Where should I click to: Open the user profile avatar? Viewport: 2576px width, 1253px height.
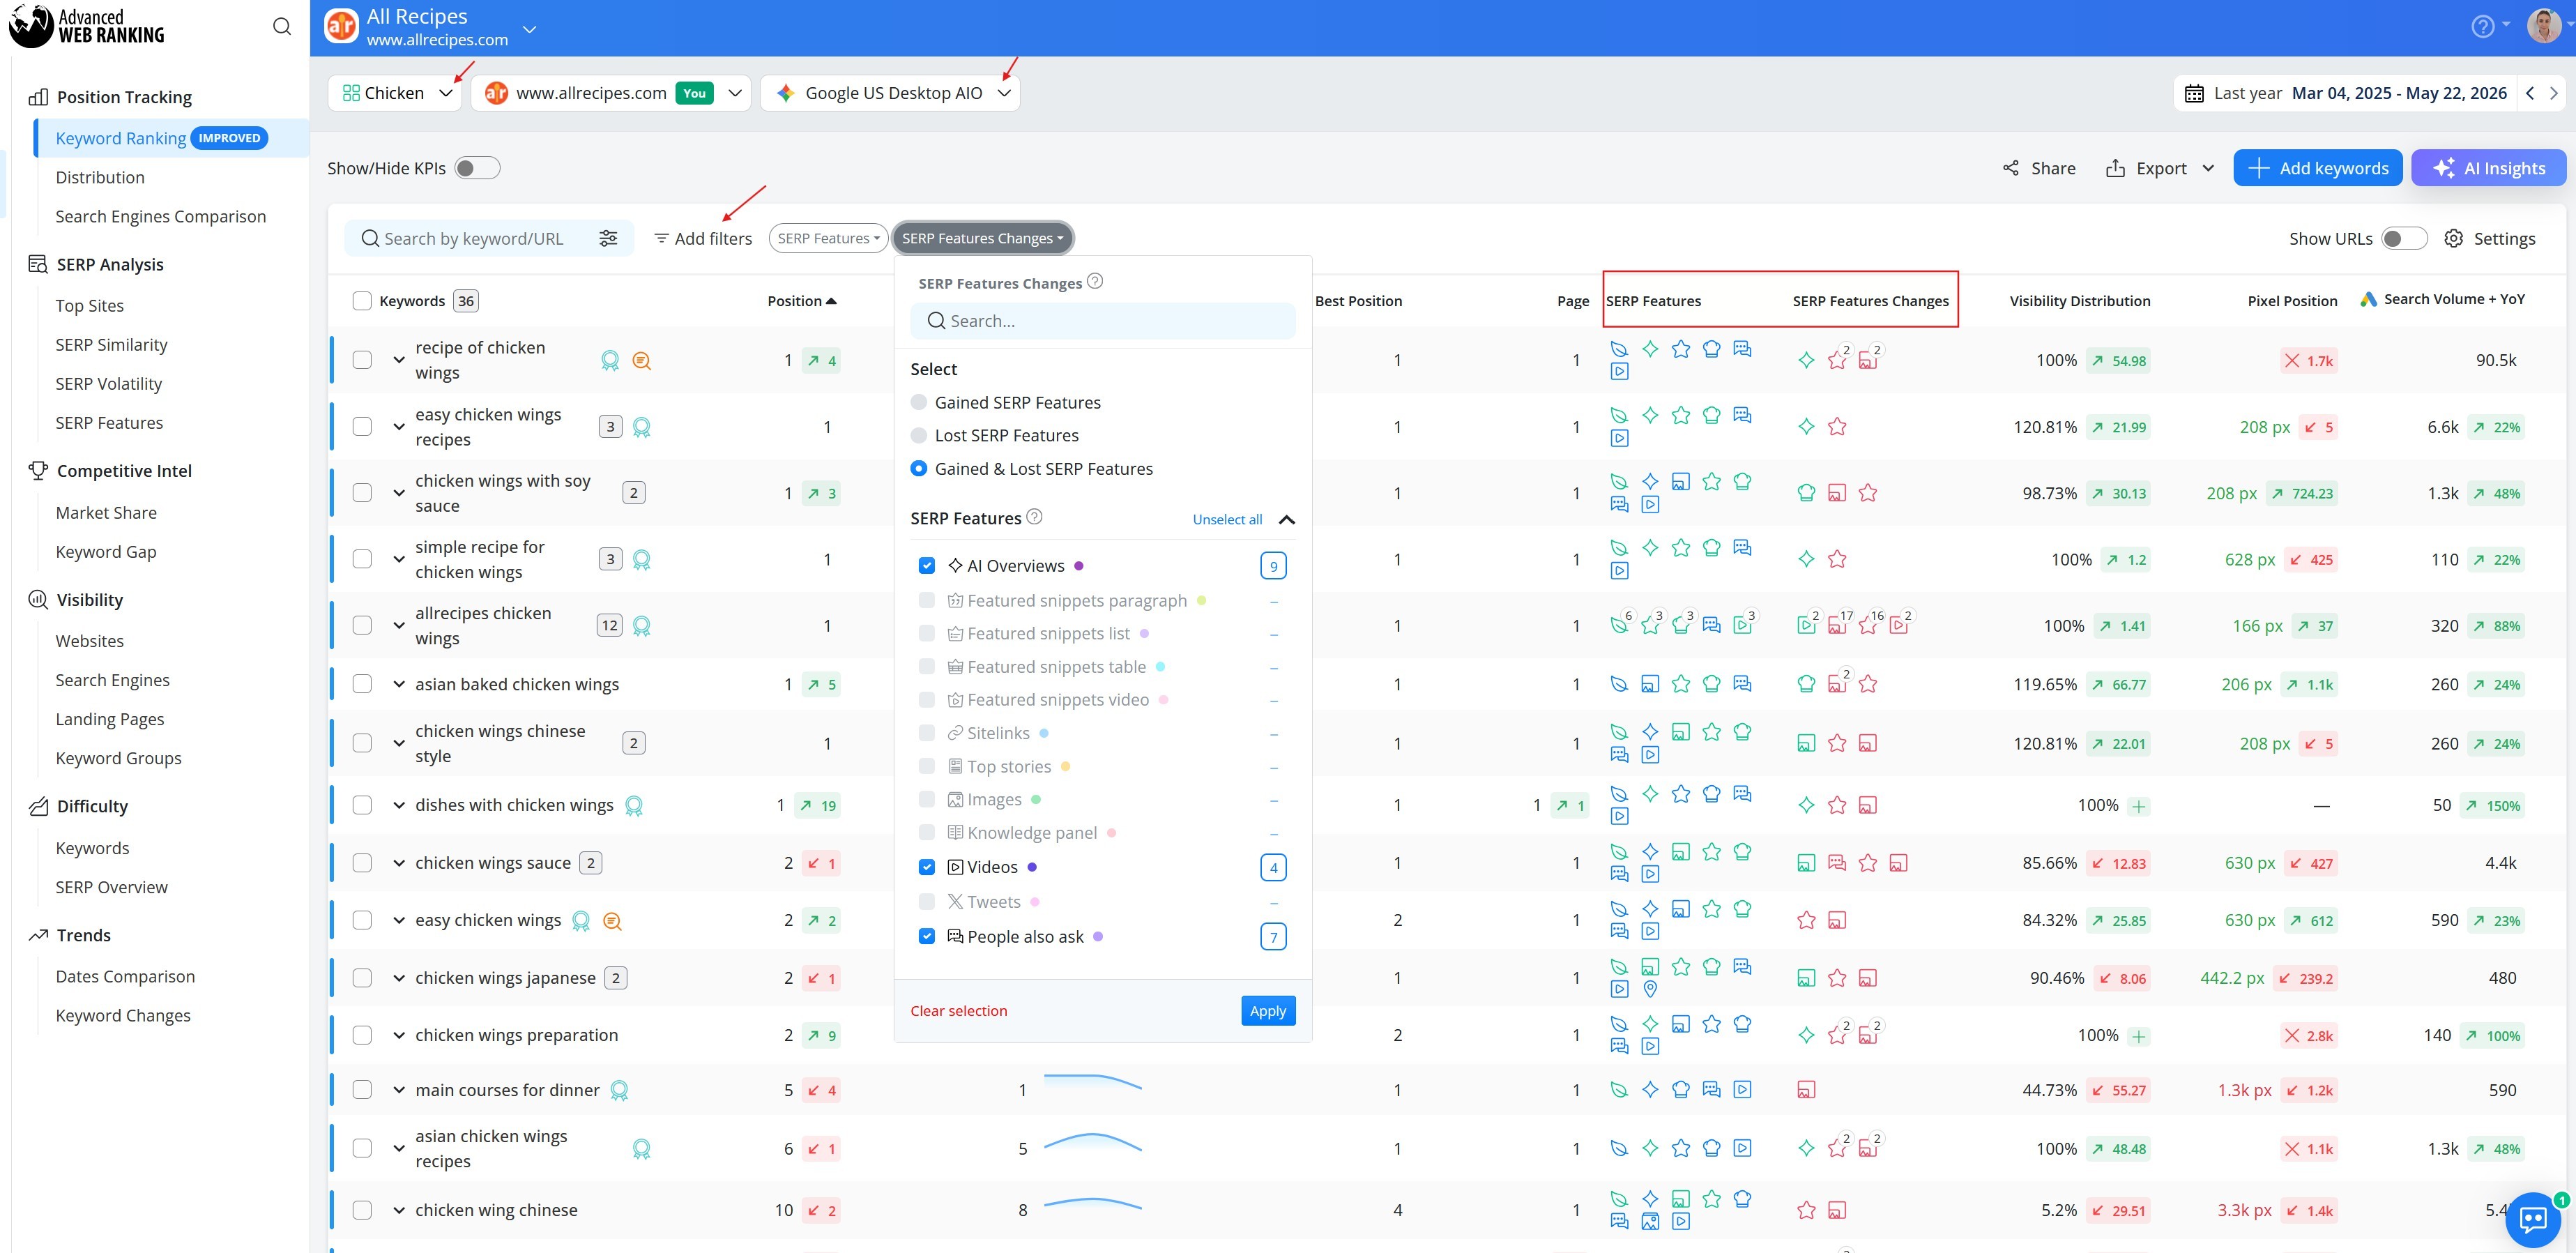[x=2543, y=26]
